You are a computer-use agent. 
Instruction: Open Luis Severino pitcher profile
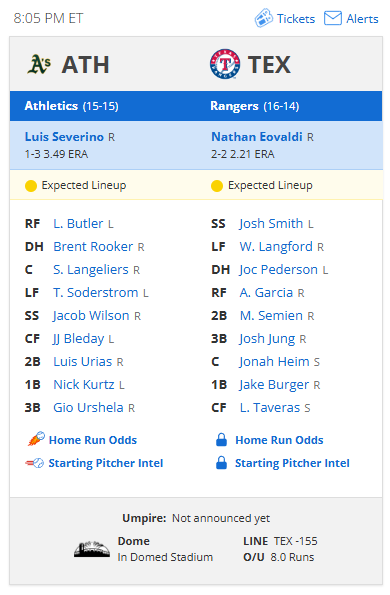tap(64, 137)
